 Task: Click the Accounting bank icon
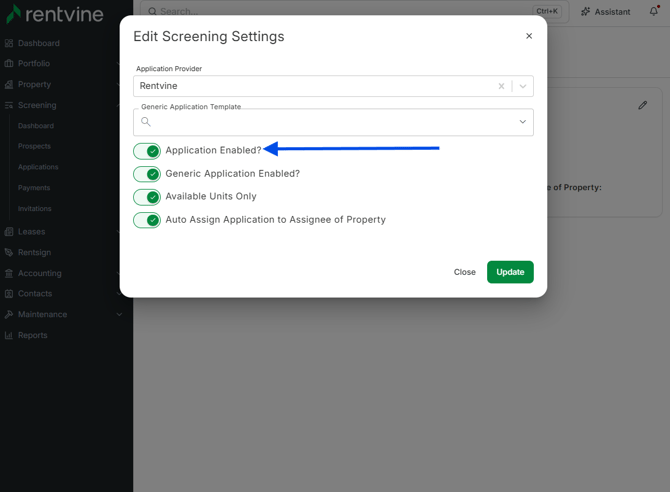pyautogui.click(x=9, y=273)
